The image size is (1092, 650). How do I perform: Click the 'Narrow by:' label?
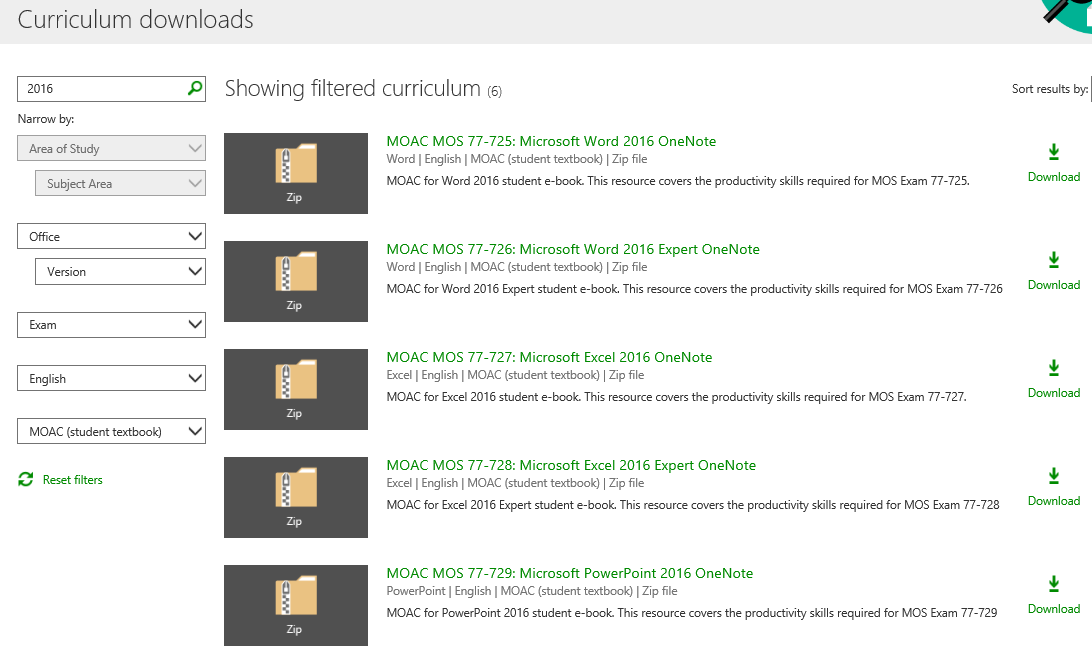pos(46,119)
